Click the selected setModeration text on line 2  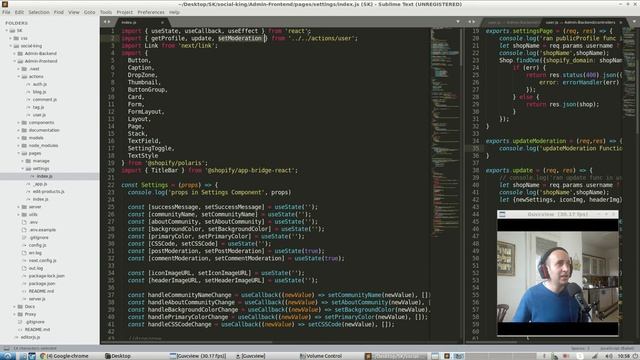click(x=240, y=38)
